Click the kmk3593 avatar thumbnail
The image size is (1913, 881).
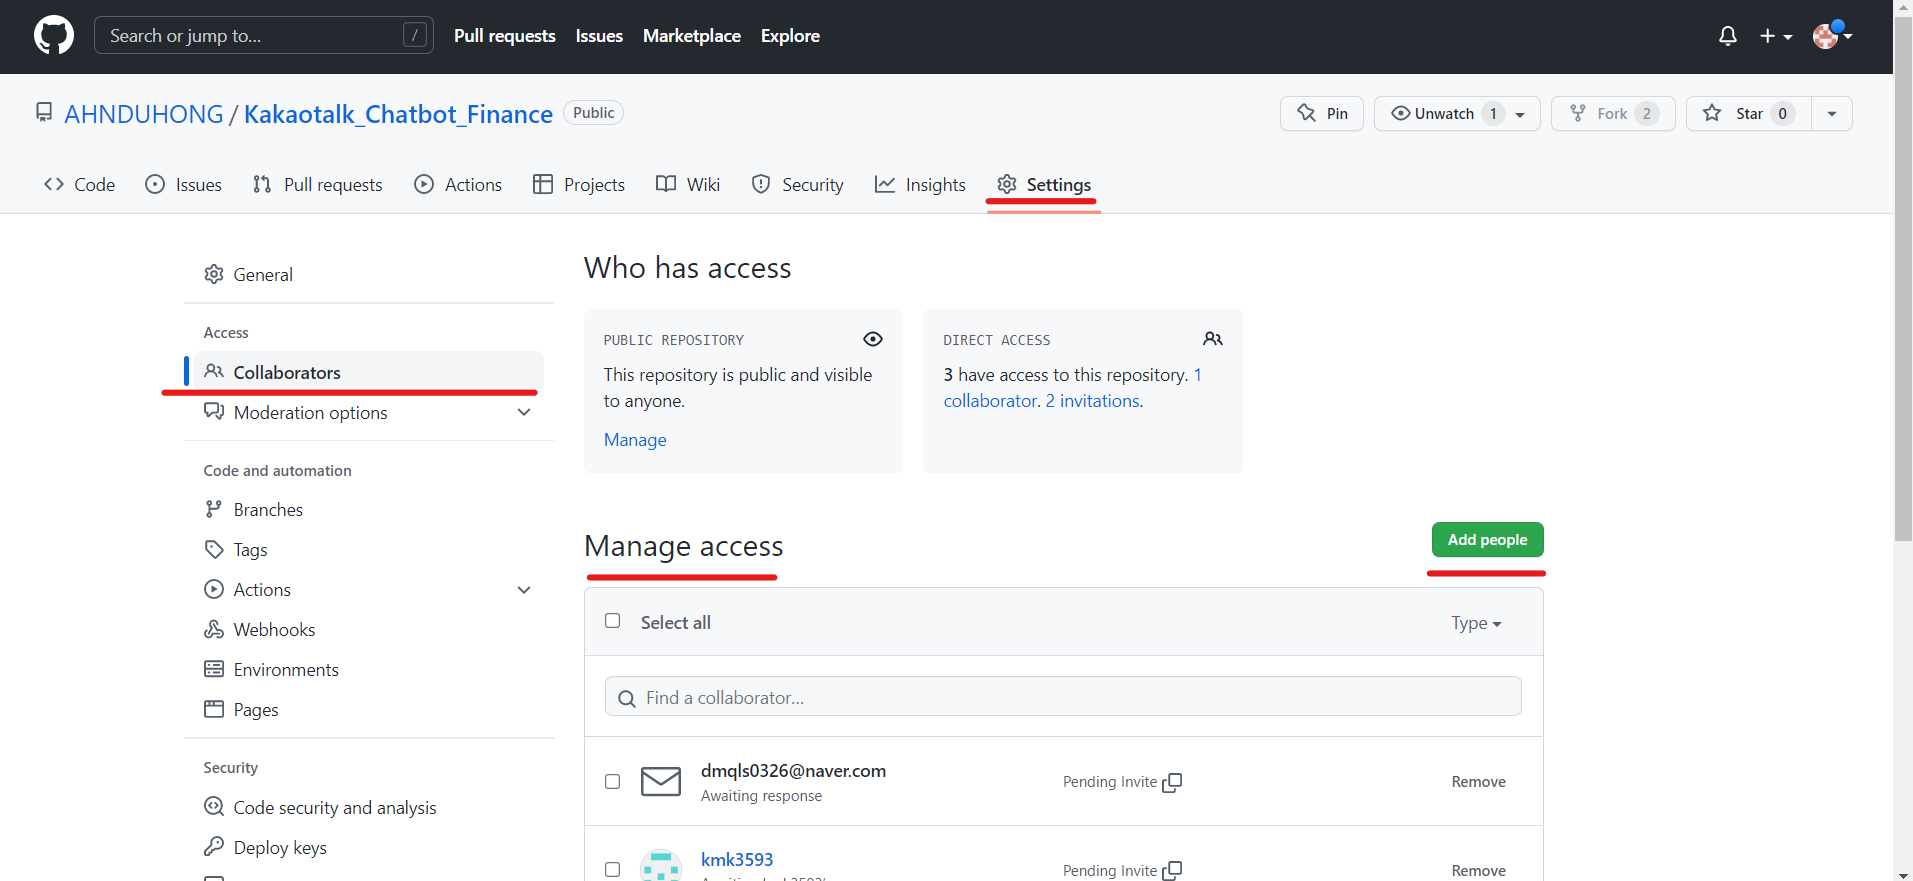pos(661,866)
